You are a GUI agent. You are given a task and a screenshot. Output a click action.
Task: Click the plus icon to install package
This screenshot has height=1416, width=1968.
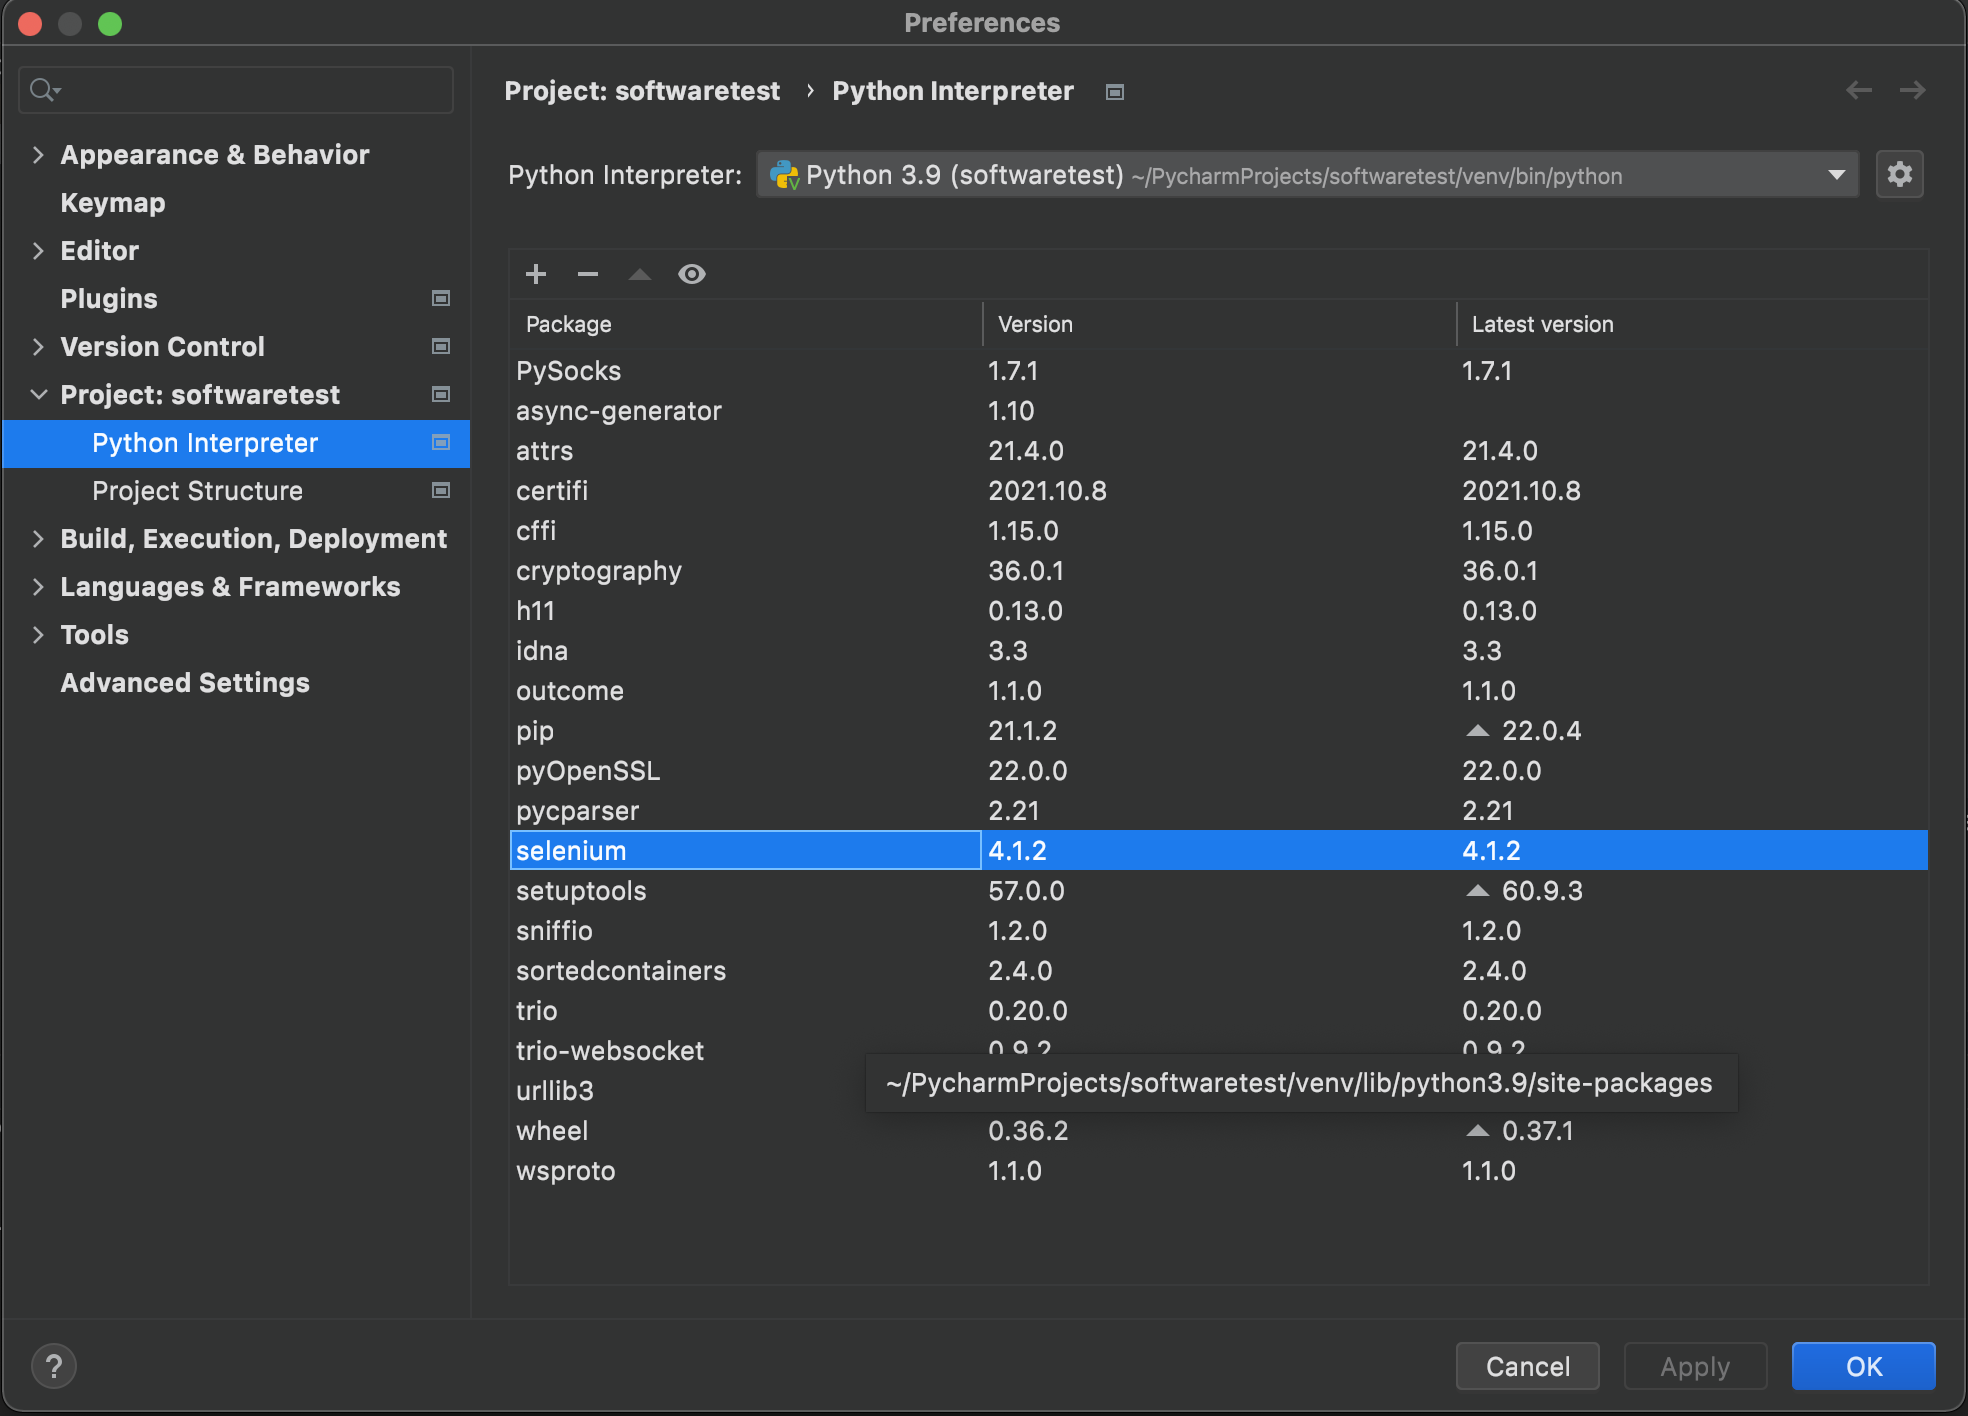[x=536, y=274]
